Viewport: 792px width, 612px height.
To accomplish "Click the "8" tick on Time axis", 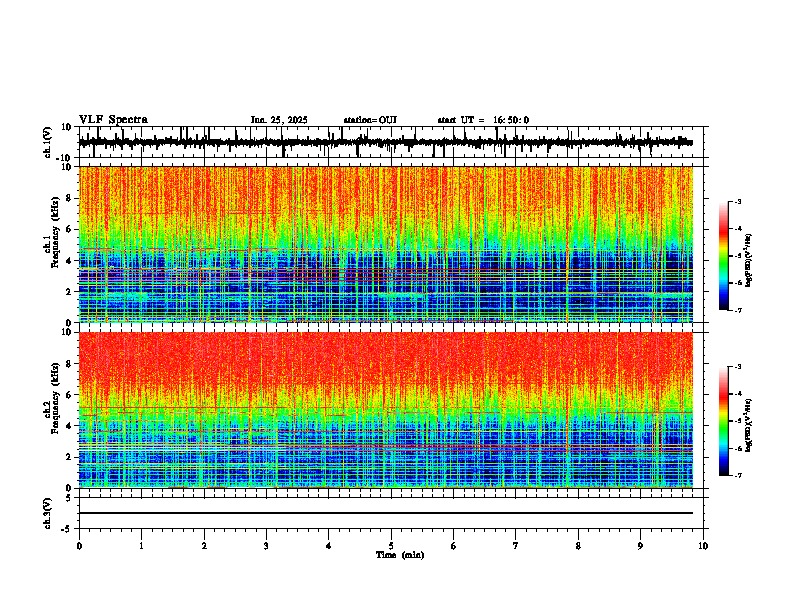I will click(578, 546).
